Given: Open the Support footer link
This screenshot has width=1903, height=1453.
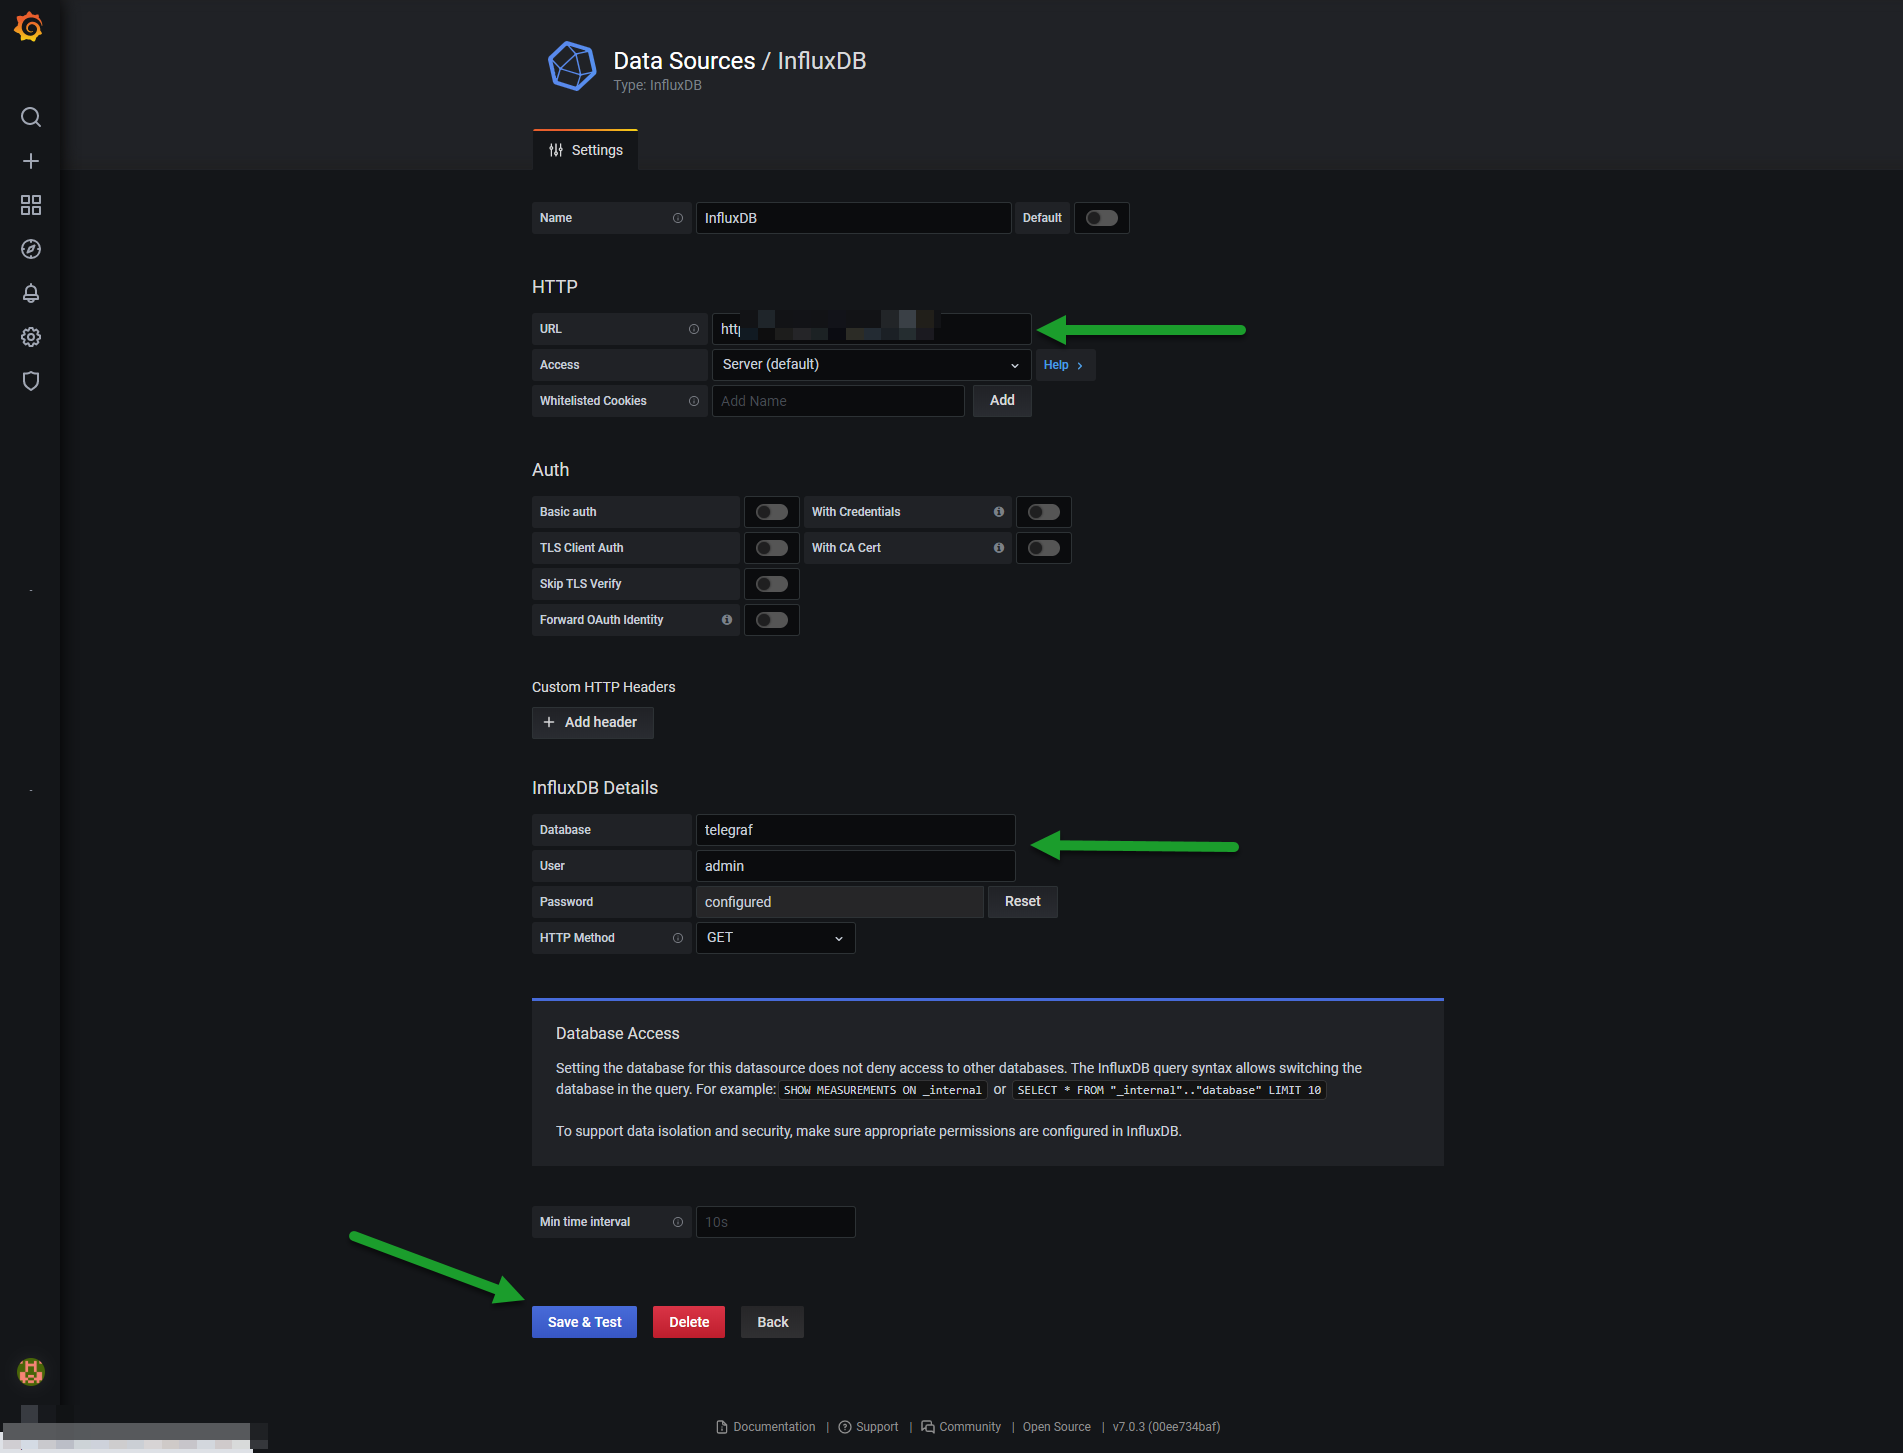Looking at the screenshot, I should point(868,1427).
